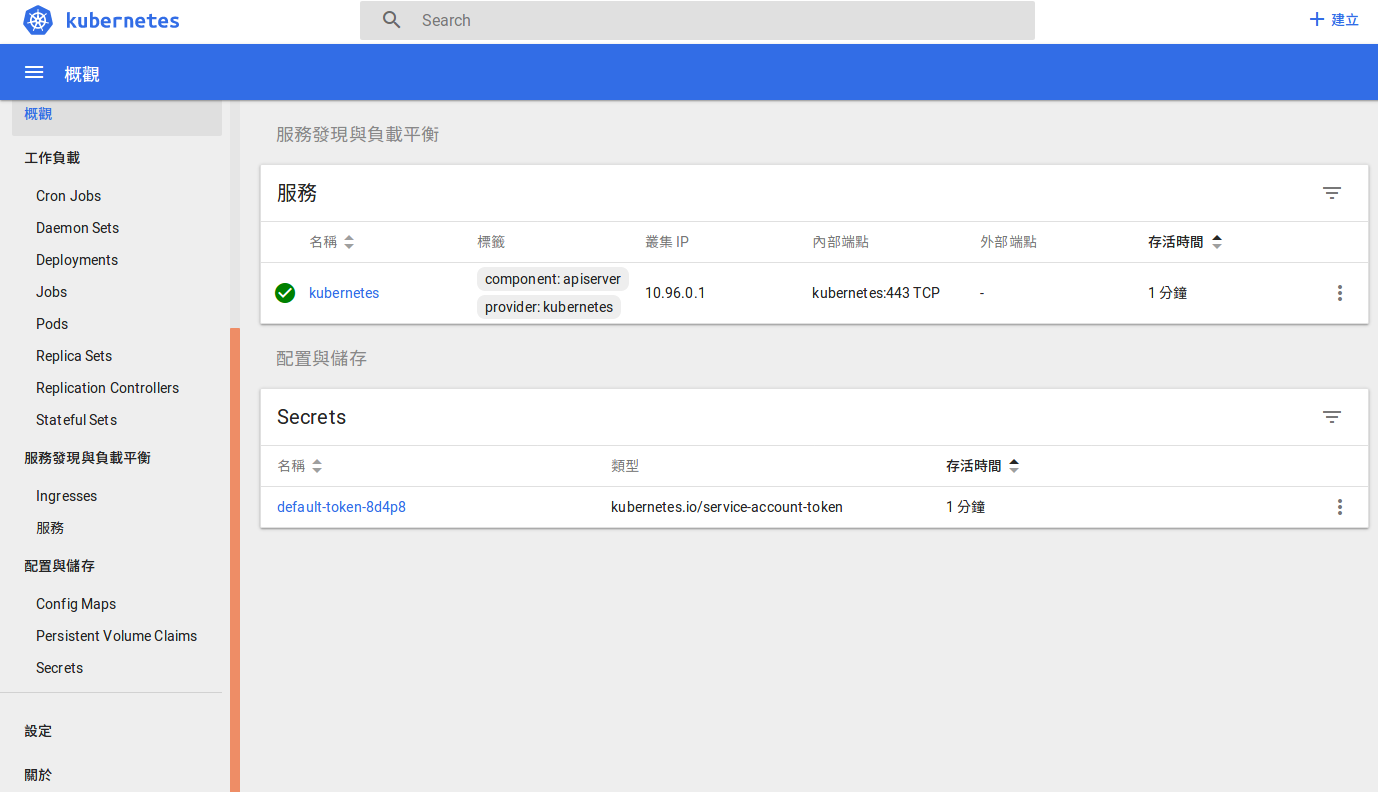Go to Daemon Sets
The image size is (1378, 792).
click(x=77, y=228)
